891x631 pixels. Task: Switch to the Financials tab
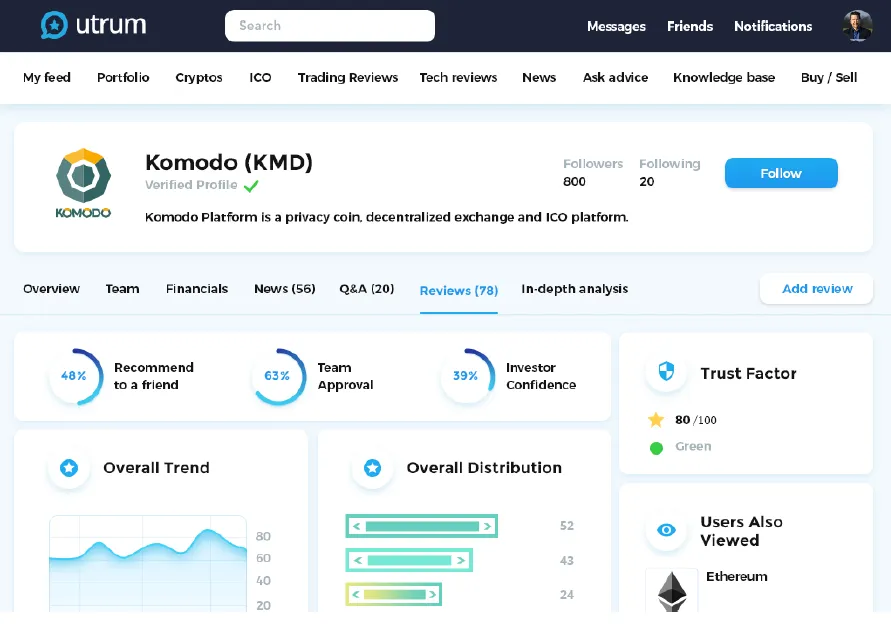point(197,289)
